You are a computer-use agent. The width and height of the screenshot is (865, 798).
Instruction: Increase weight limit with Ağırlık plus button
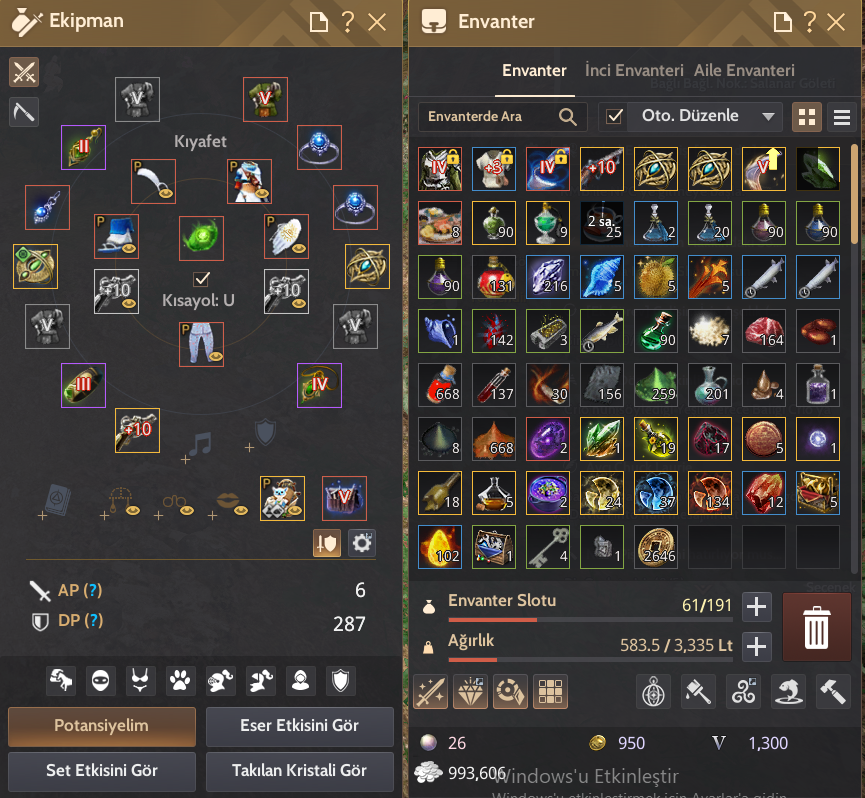(756, 646)
